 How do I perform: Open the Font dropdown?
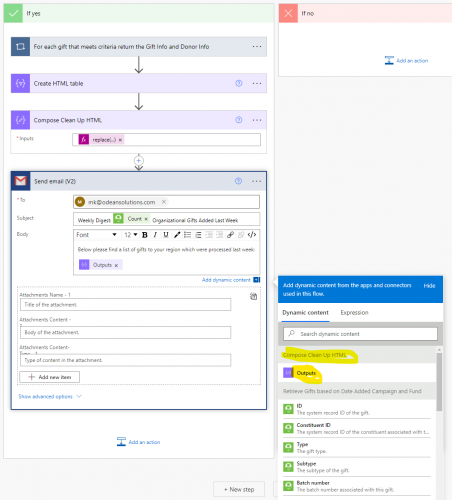tap(96, 235)
